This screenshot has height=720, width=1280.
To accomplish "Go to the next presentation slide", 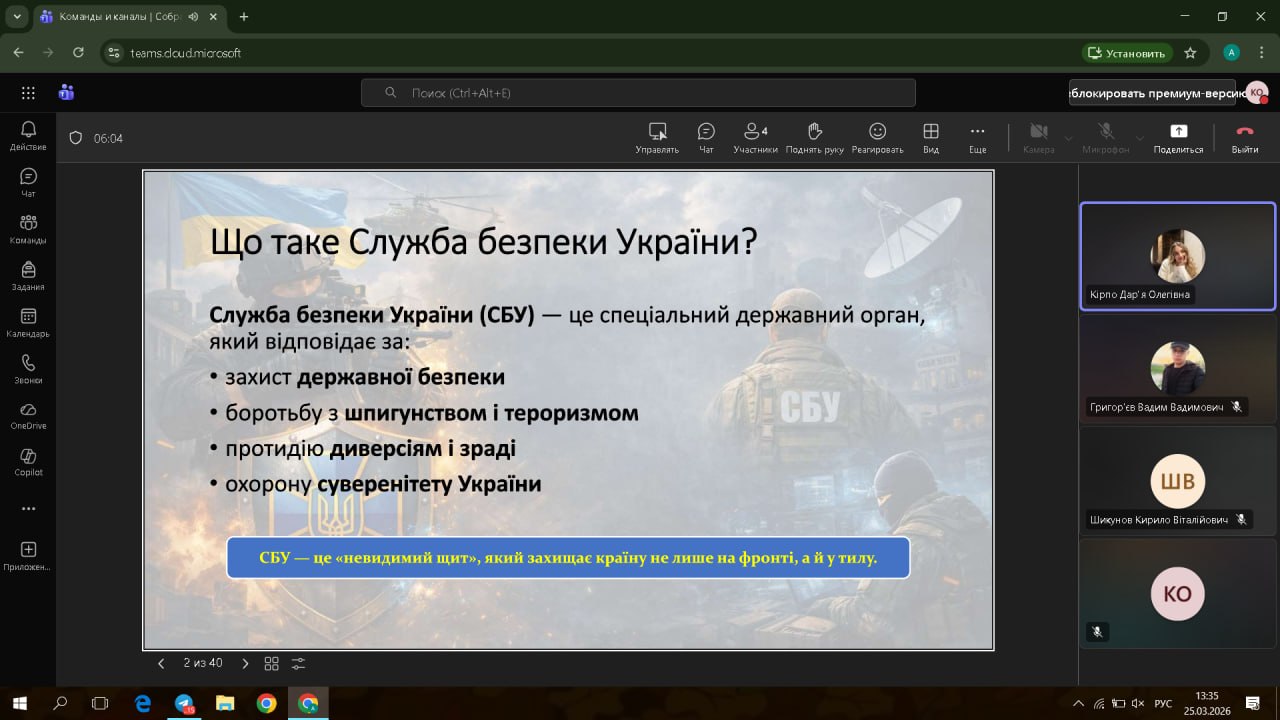I will coord(246,663).
